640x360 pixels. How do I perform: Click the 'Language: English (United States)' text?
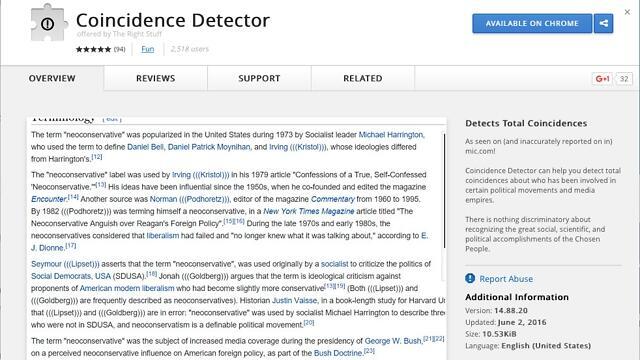click(x=528, y=346)
